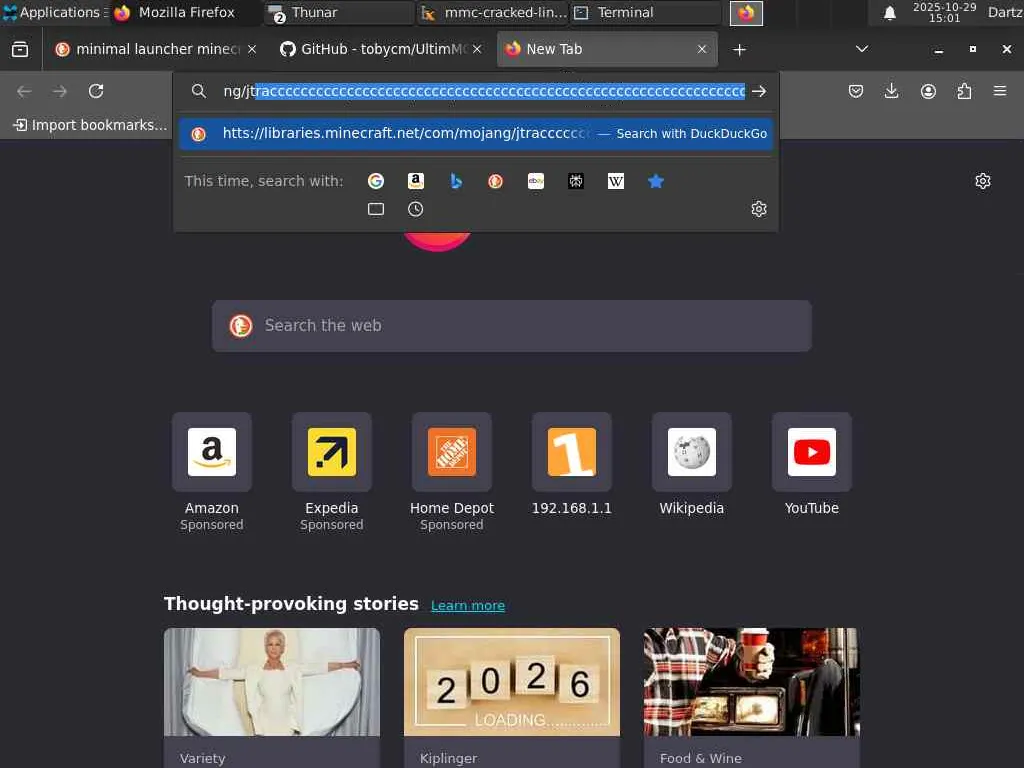Image resolution: width=1024 pixels, height=768 pixels.
Task: Open the Firefox application hamburger menu
Action: pyautogui.click(x=1000, y=91)
